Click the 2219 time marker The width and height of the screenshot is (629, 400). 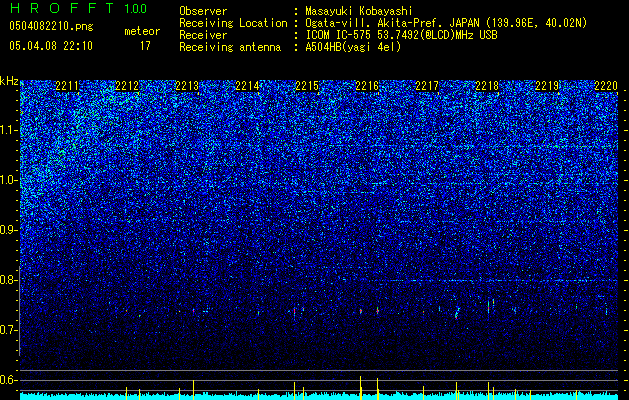pos(547,86)
